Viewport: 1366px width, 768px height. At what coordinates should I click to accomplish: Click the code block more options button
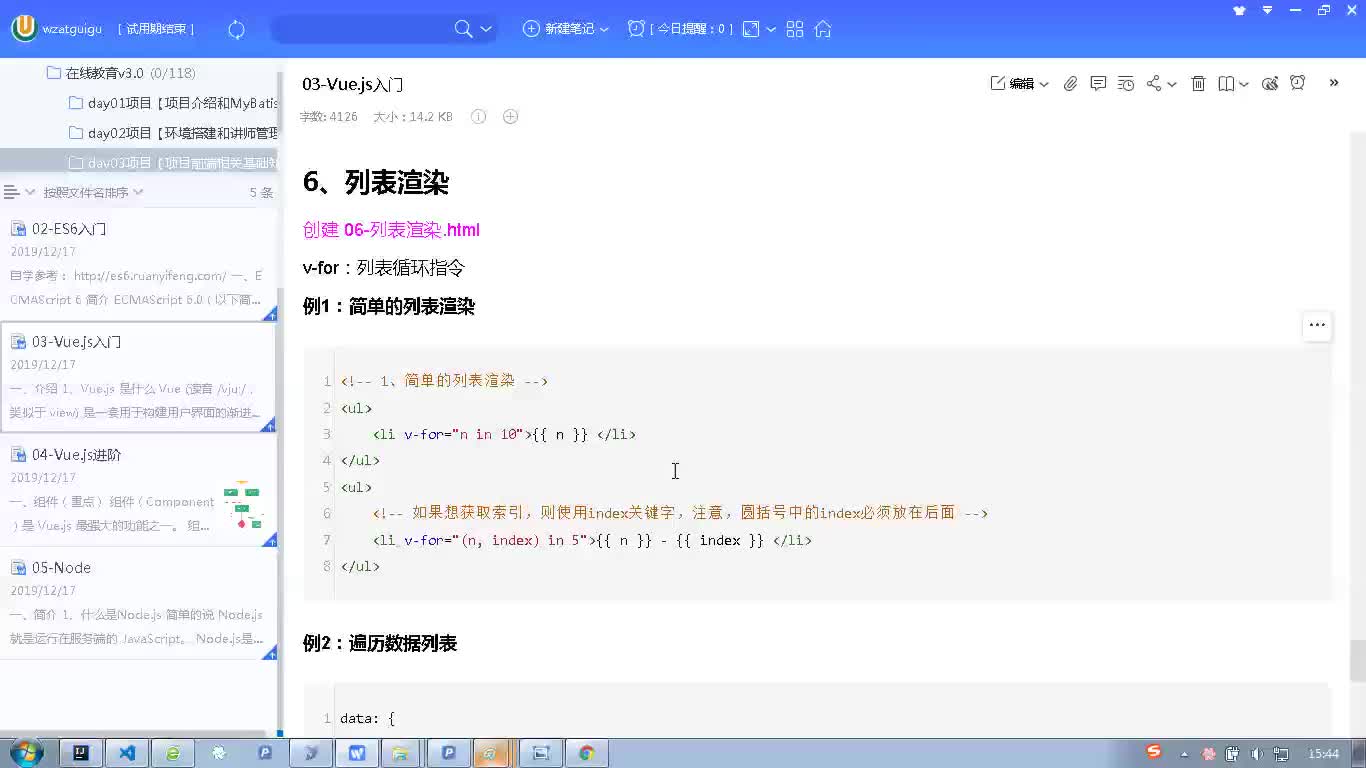tap(1317, 325)
